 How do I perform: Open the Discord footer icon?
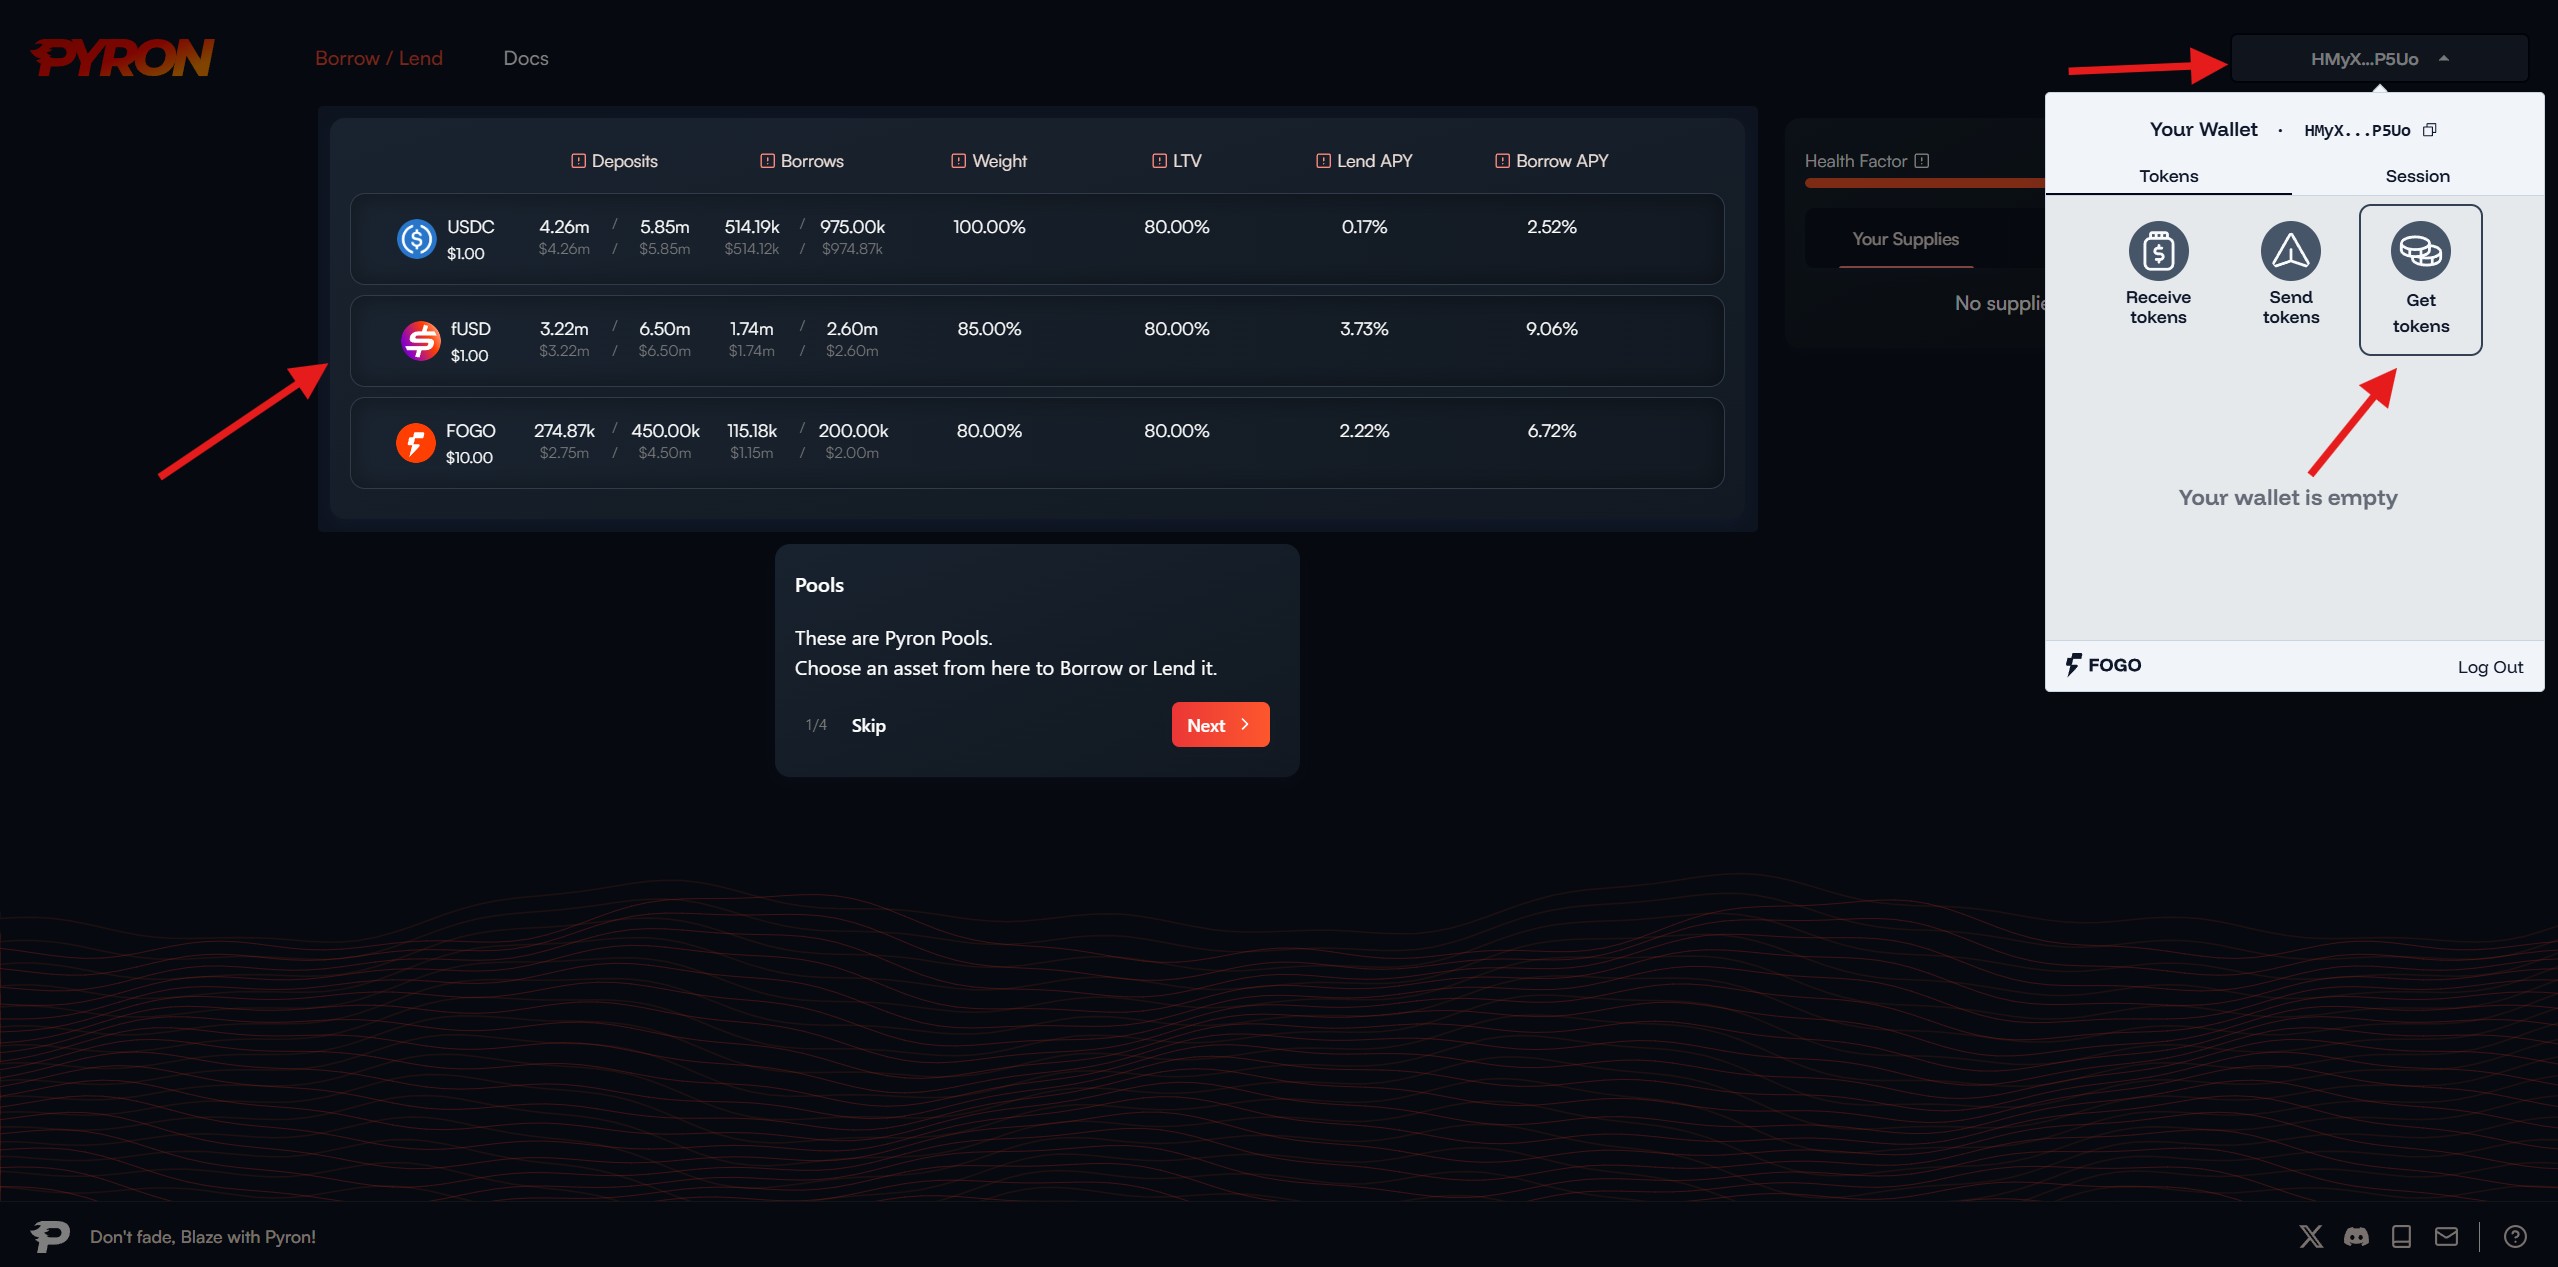click(2356, 1237)
